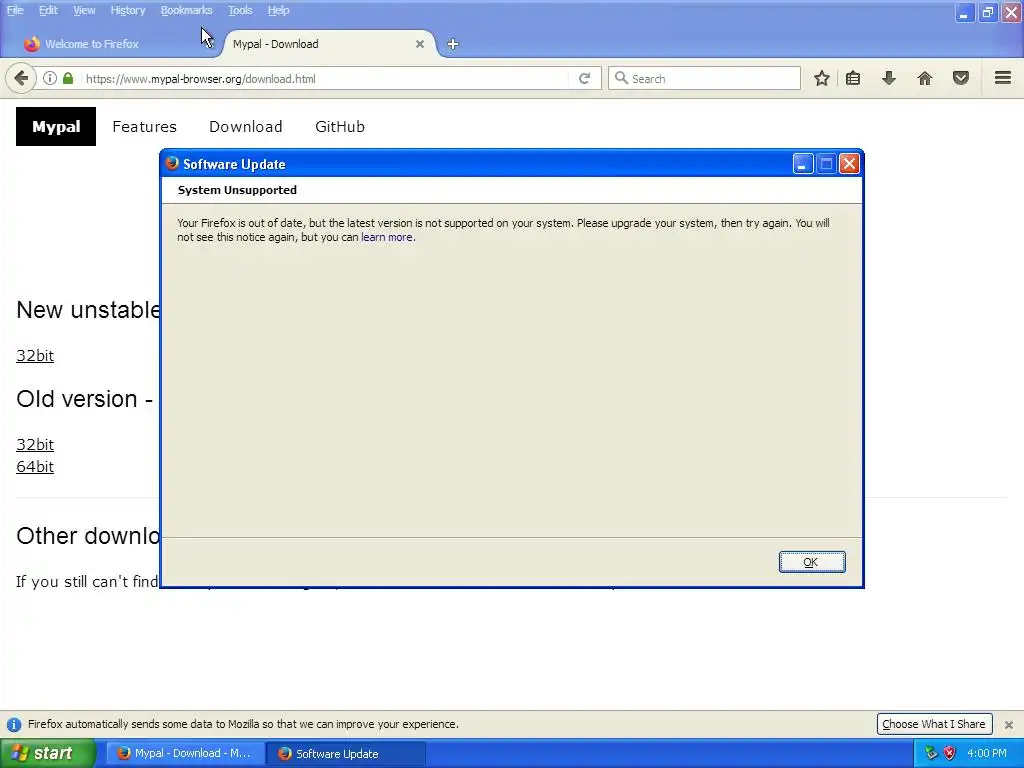Screen dimensions: 1024x768
Task: Open the Tools menu
Action: point(240,10)
